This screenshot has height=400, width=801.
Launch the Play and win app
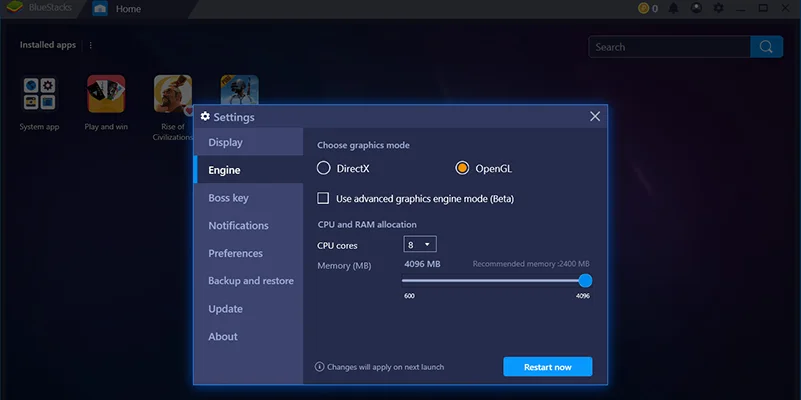tap(106, 94)
